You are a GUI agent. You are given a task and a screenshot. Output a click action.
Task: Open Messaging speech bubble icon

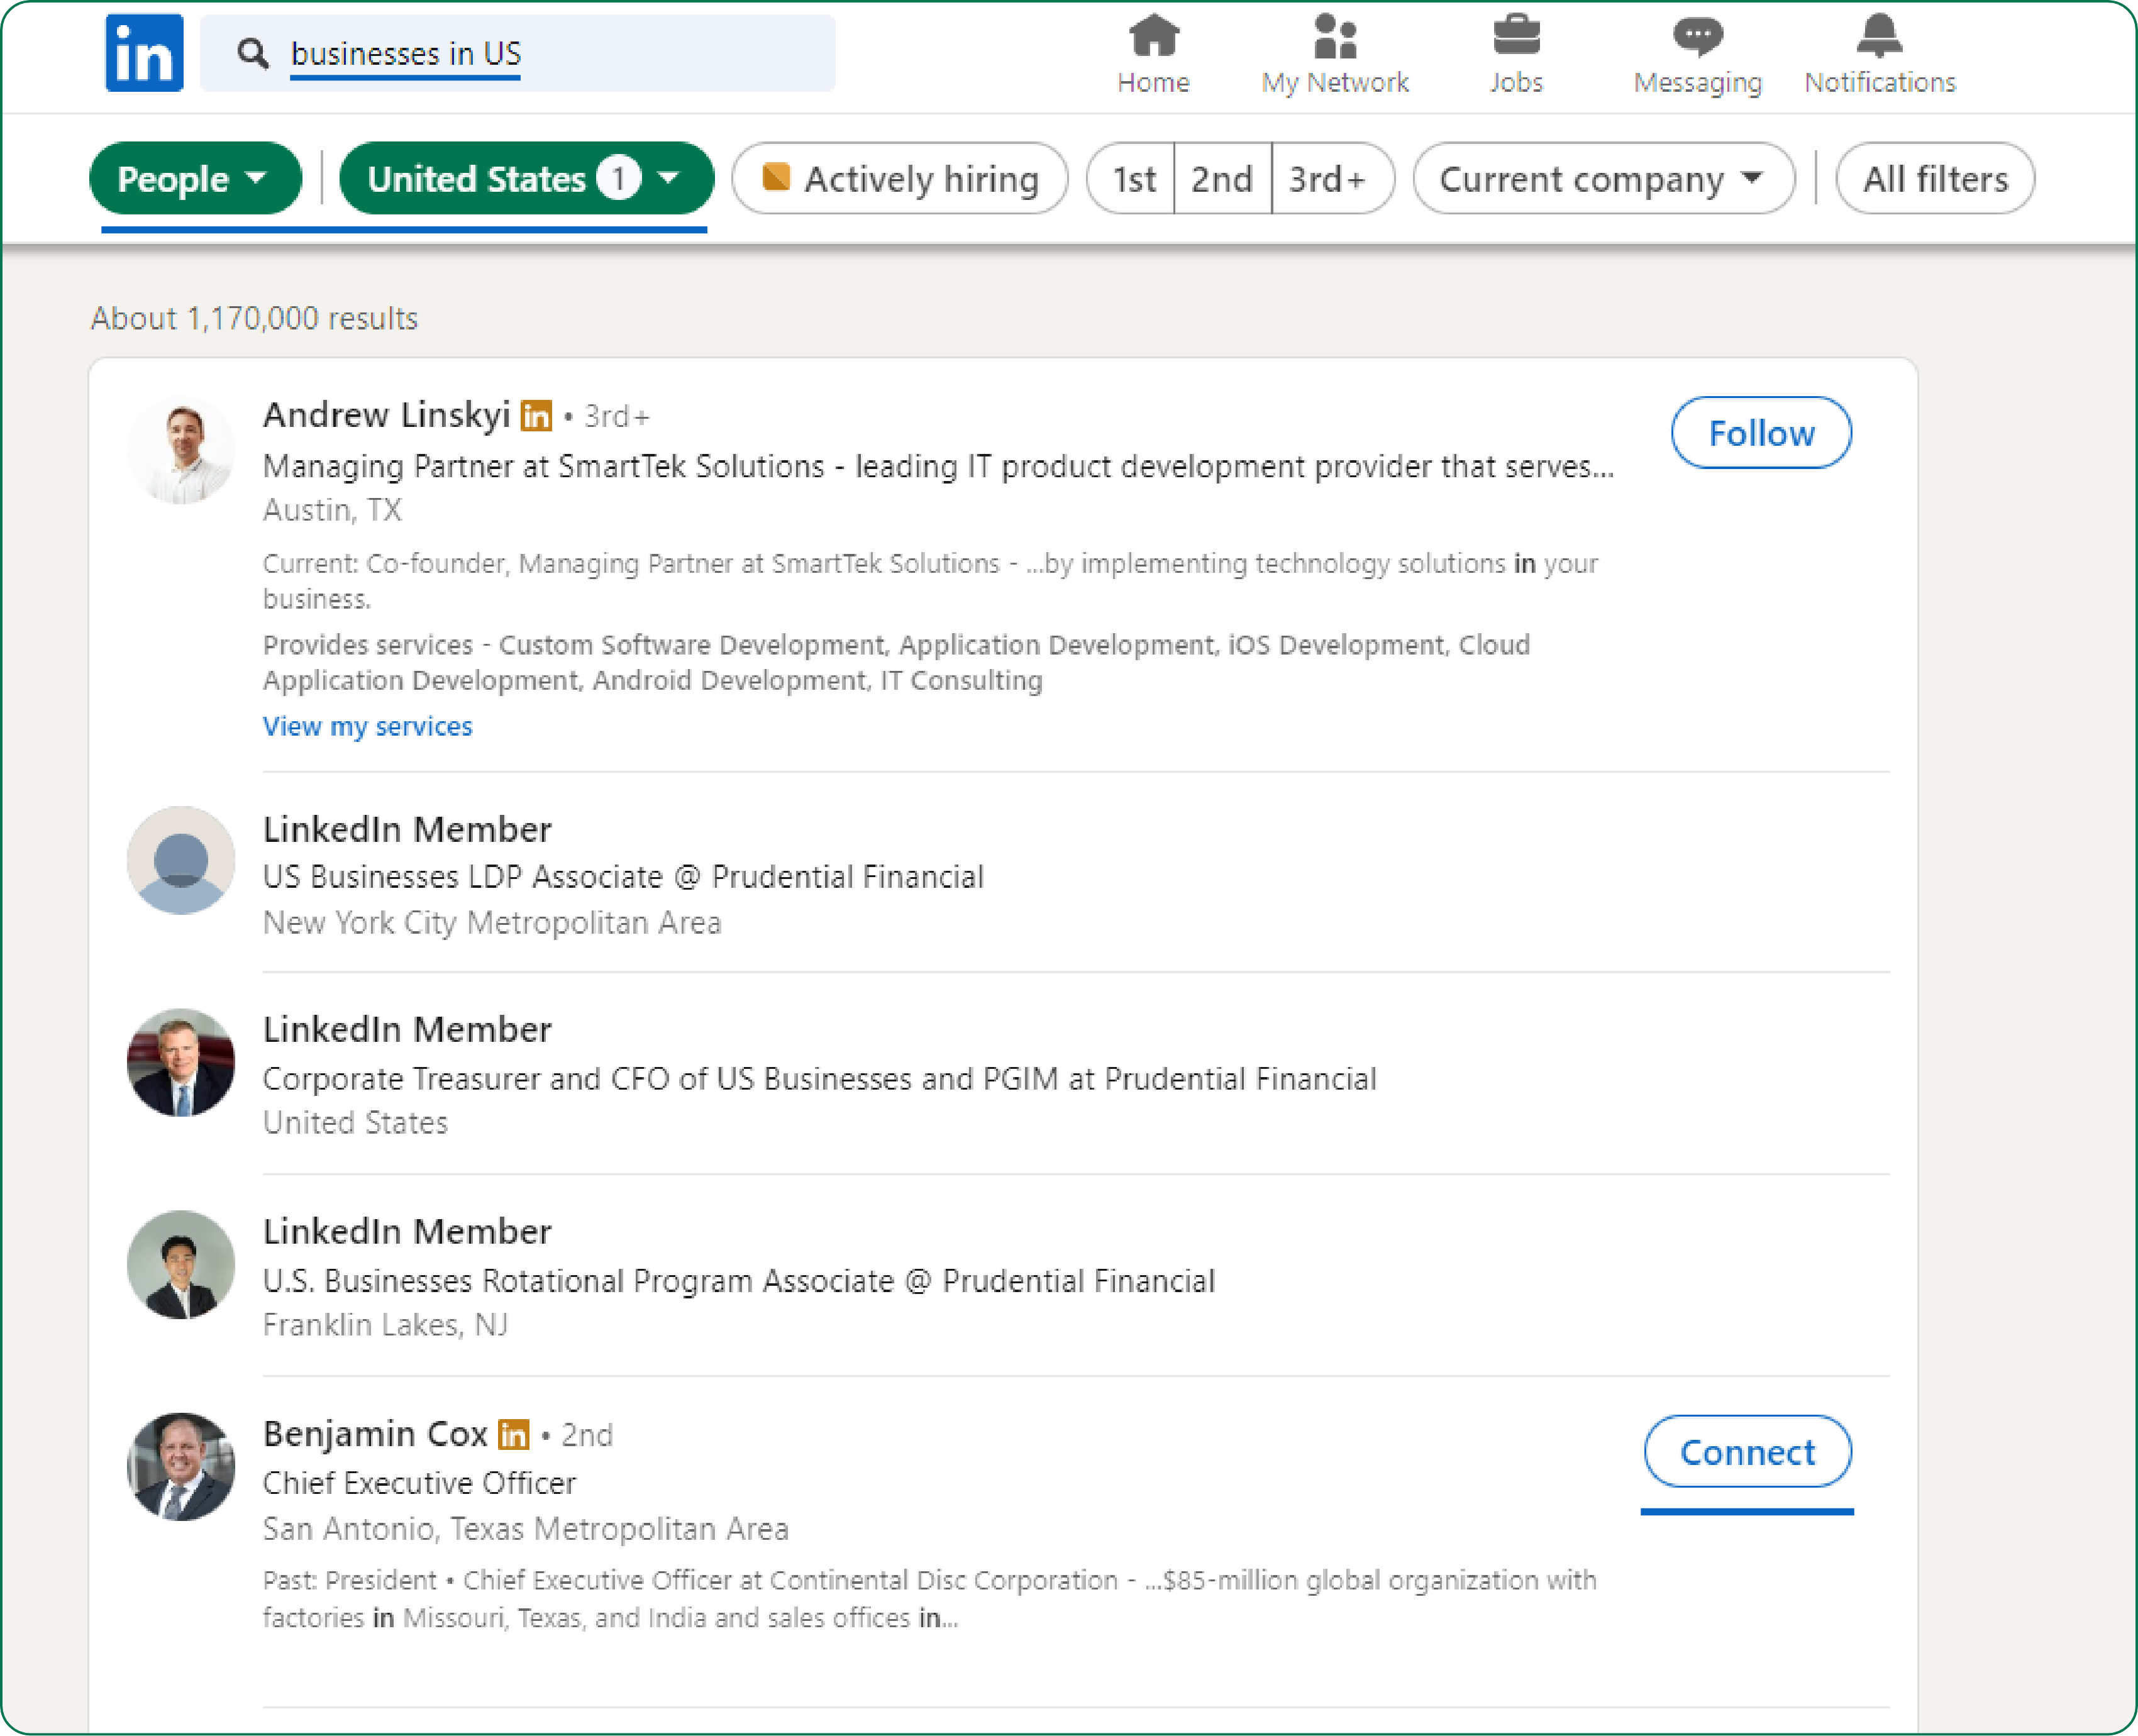(x=1698, y=37)
